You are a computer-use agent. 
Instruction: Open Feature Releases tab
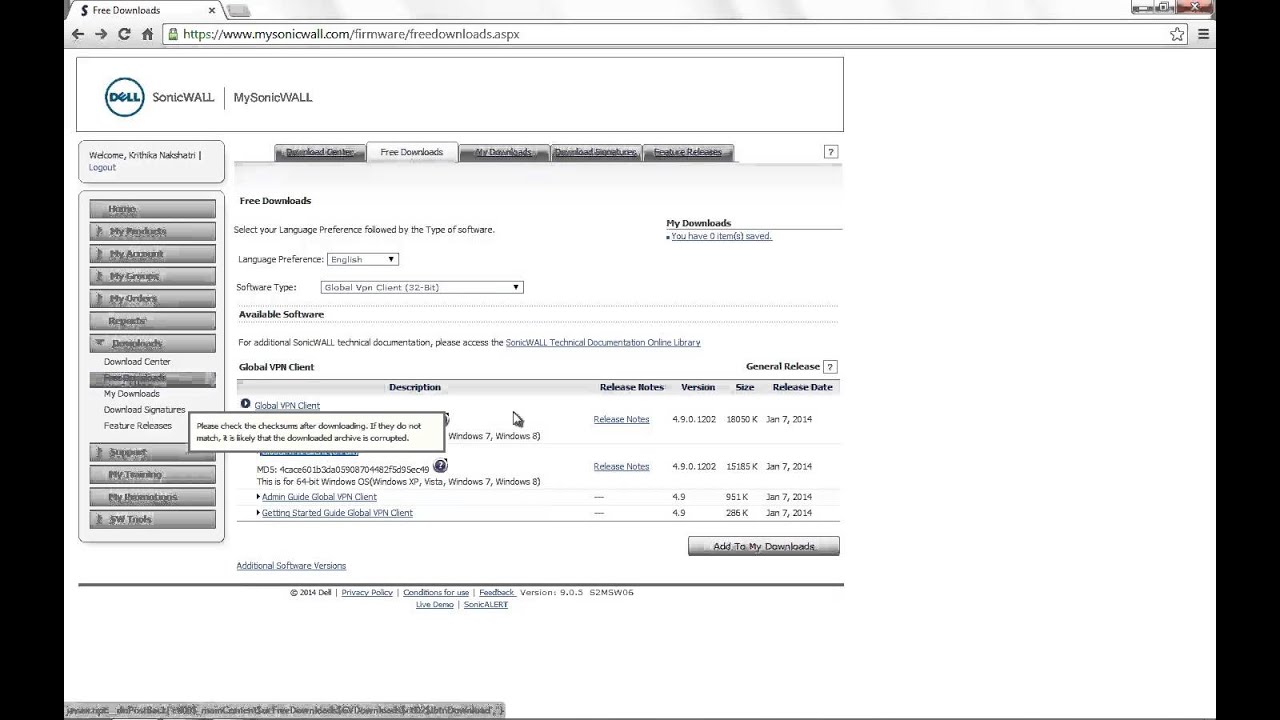click(688, 152)
